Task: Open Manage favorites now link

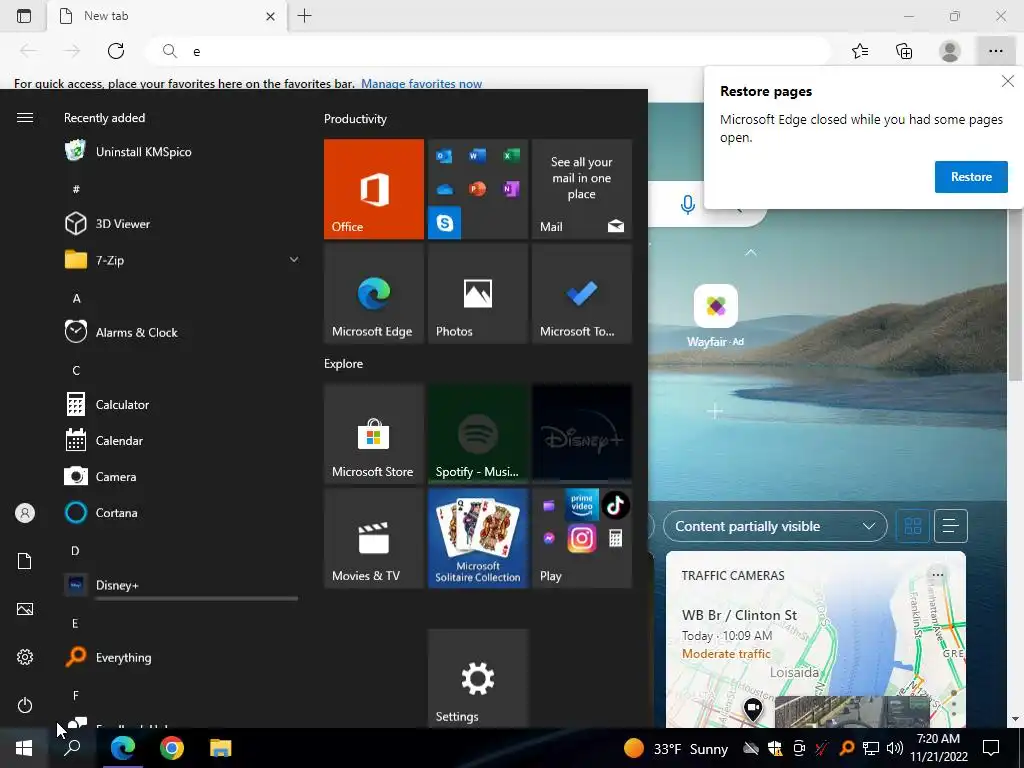Action: point(421,84)
